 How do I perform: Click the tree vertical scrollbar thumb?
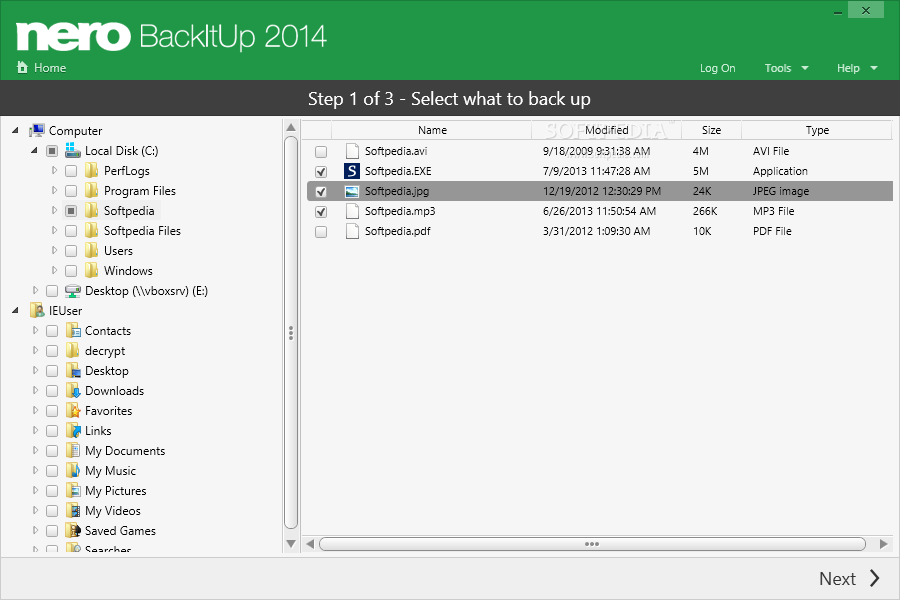click(291, 332)
